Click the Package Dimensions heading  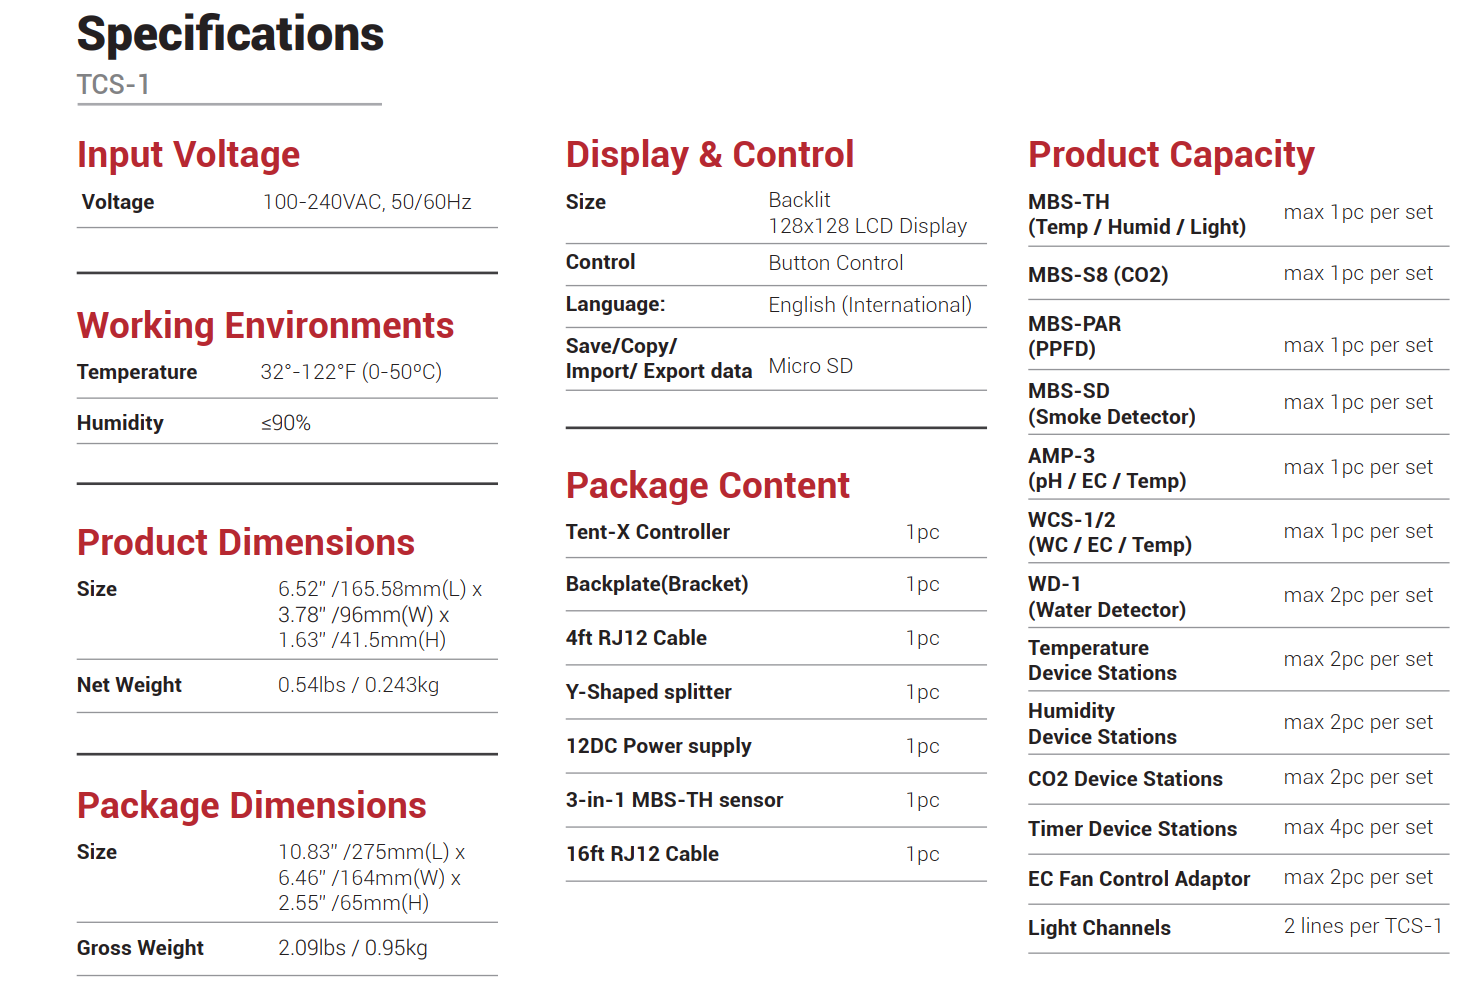(x=251, y=805)
